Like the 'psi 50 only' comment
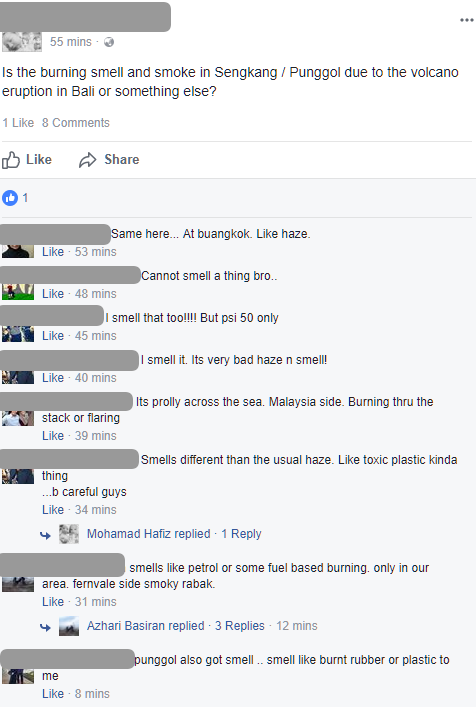Viewport: 476px width, 707px height. point(53,335)
